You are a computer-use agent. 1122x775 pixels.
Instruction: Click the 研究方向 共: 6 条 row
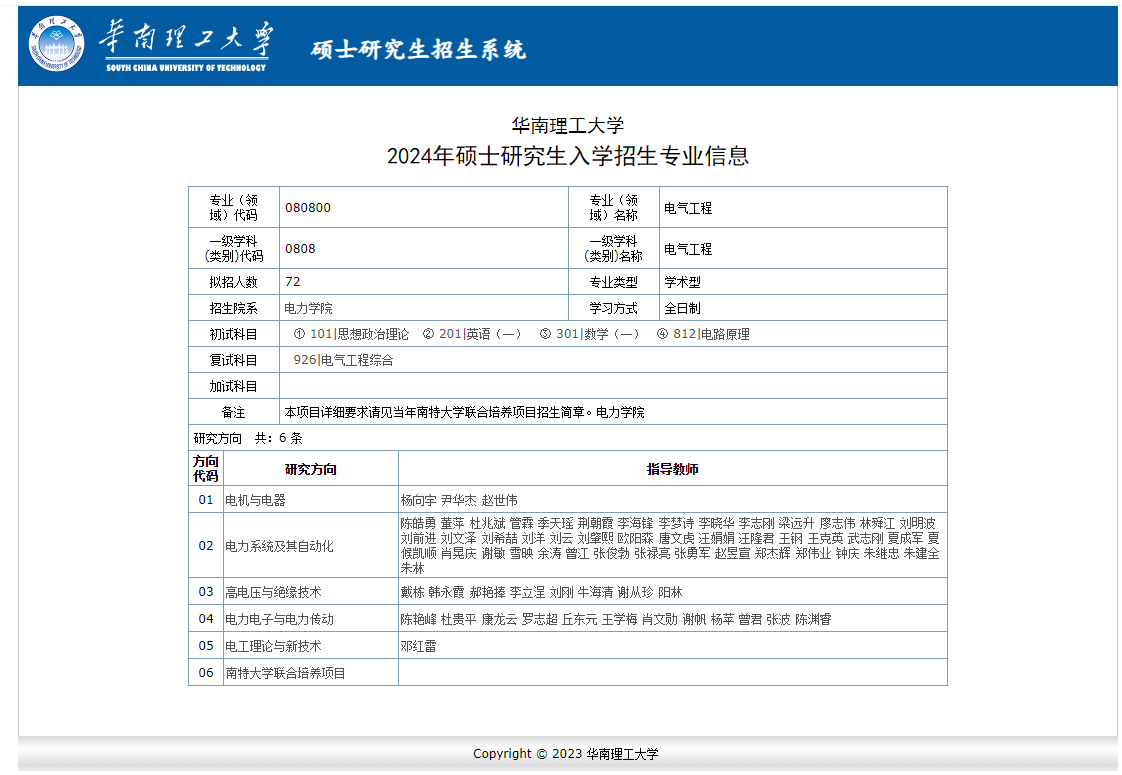pos(567,438)
